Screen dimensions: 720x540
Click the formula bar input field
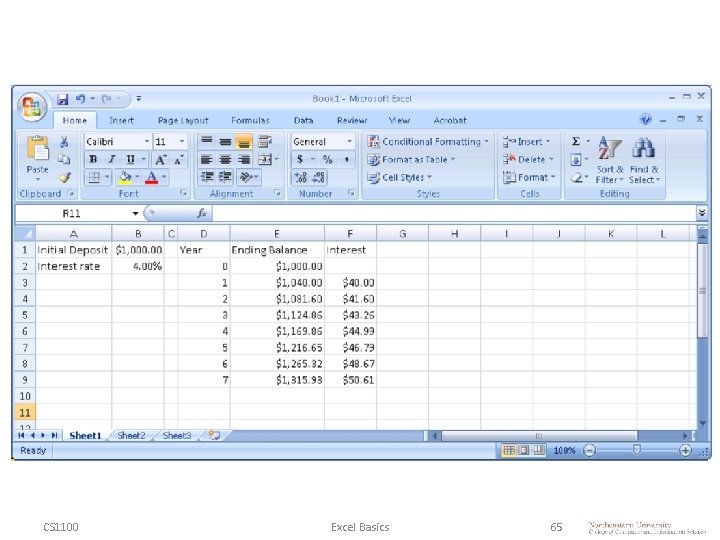click(x=454, y=213)
